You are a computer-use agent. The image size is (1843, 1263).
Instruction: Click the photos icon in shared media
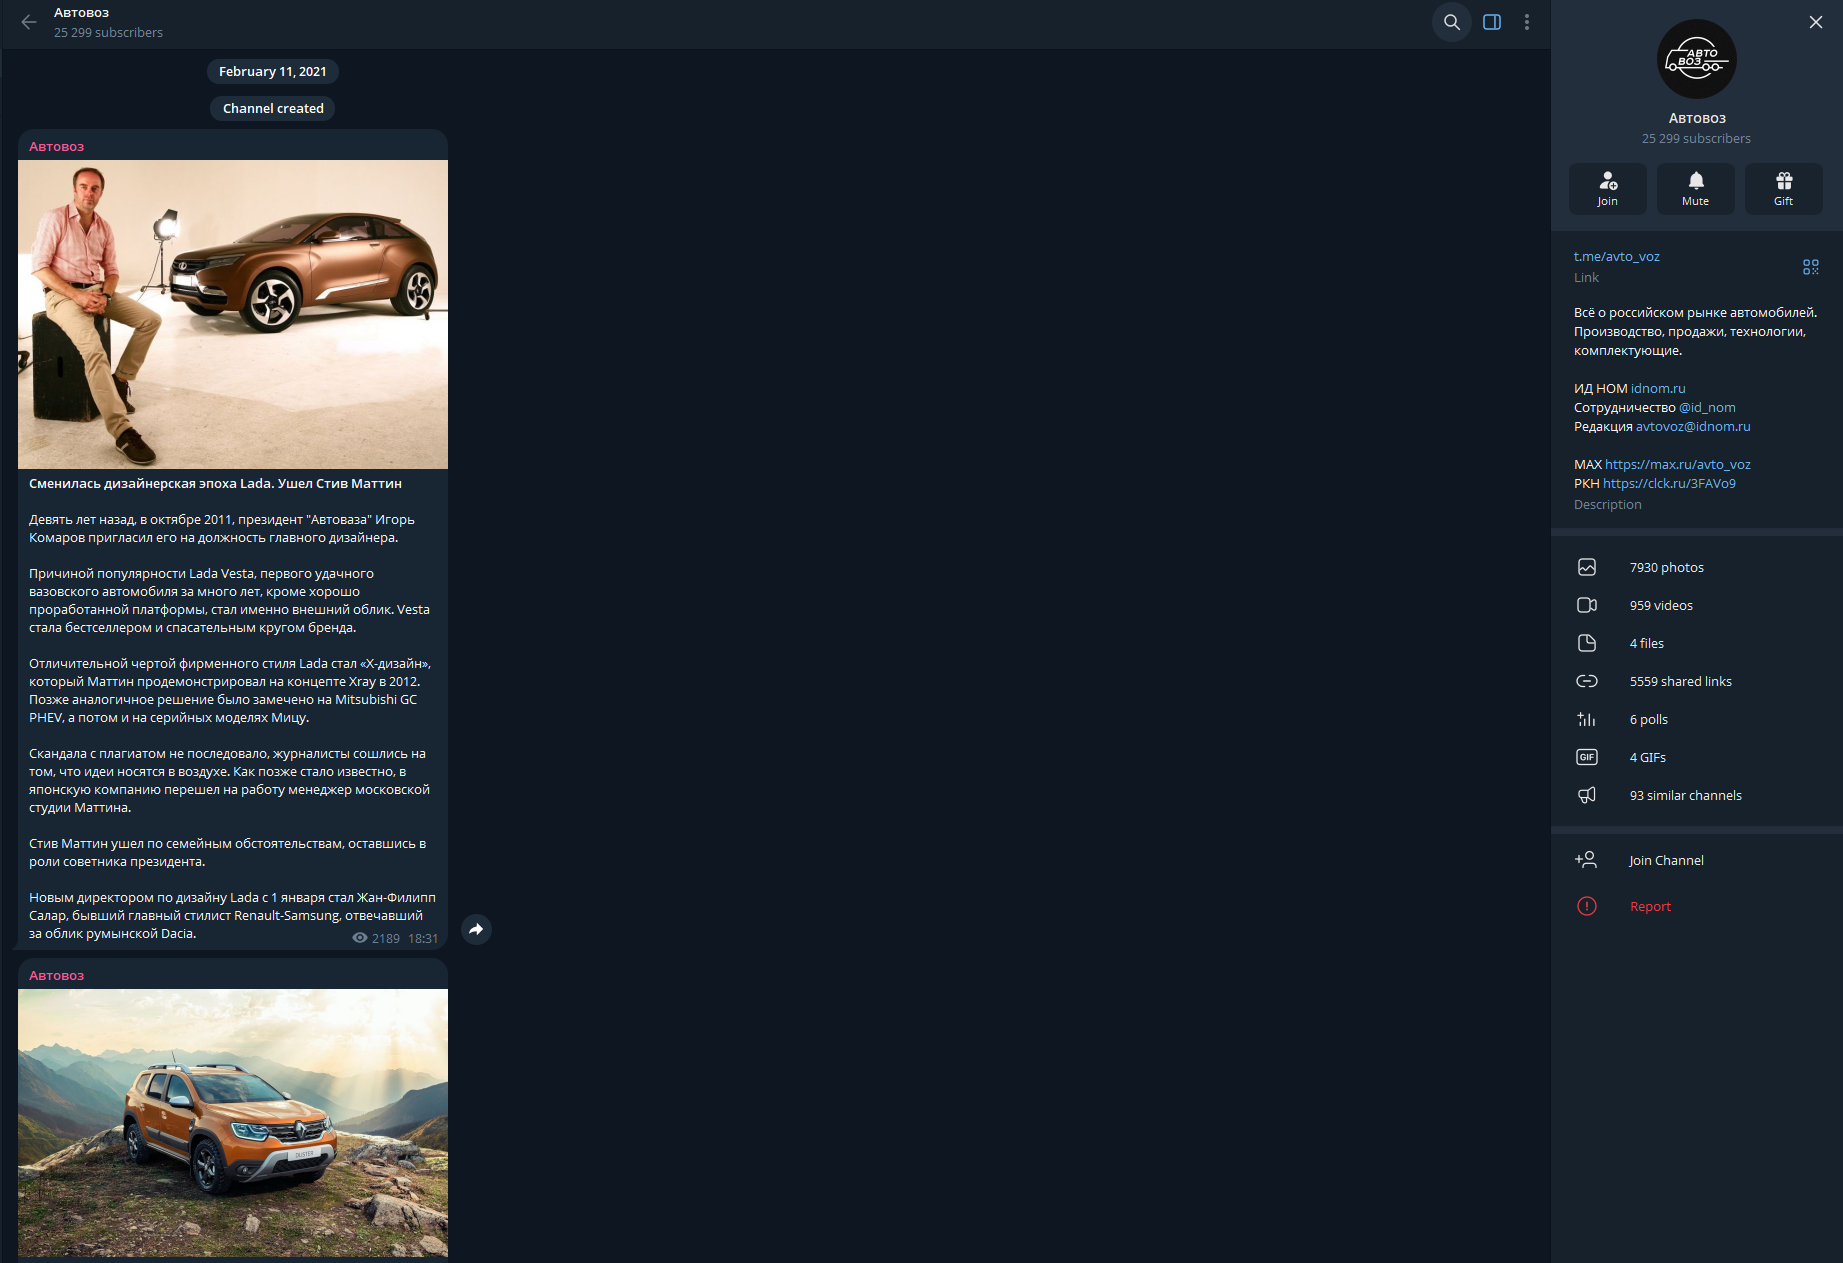tap(1587, 567)
